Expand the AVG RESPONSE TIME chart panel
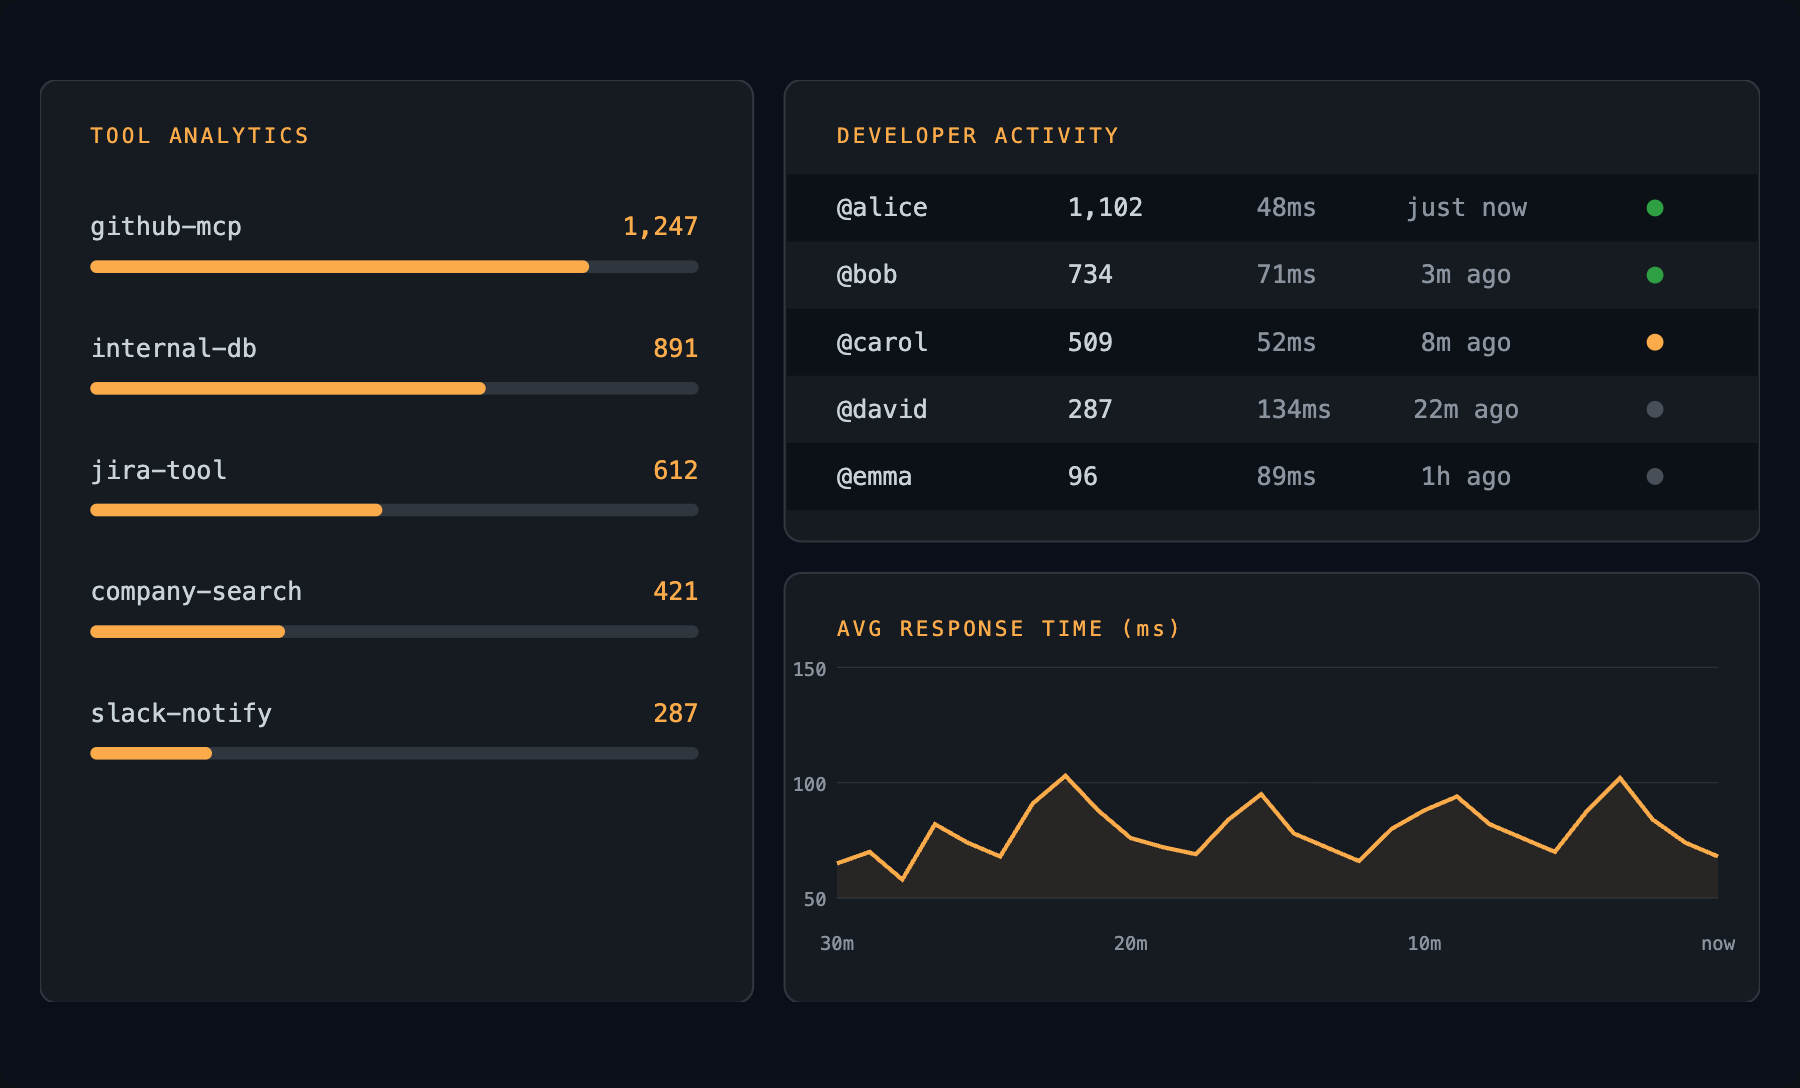The height and width of the screenshot is (1088, 1800). tap(1009, 628)
